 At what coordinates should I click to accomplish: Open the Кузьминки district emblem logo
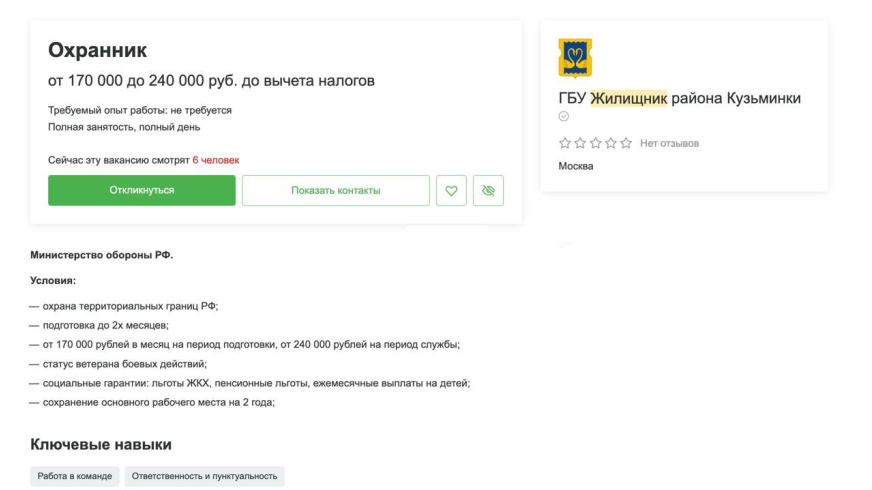click(x=575, y=58)
